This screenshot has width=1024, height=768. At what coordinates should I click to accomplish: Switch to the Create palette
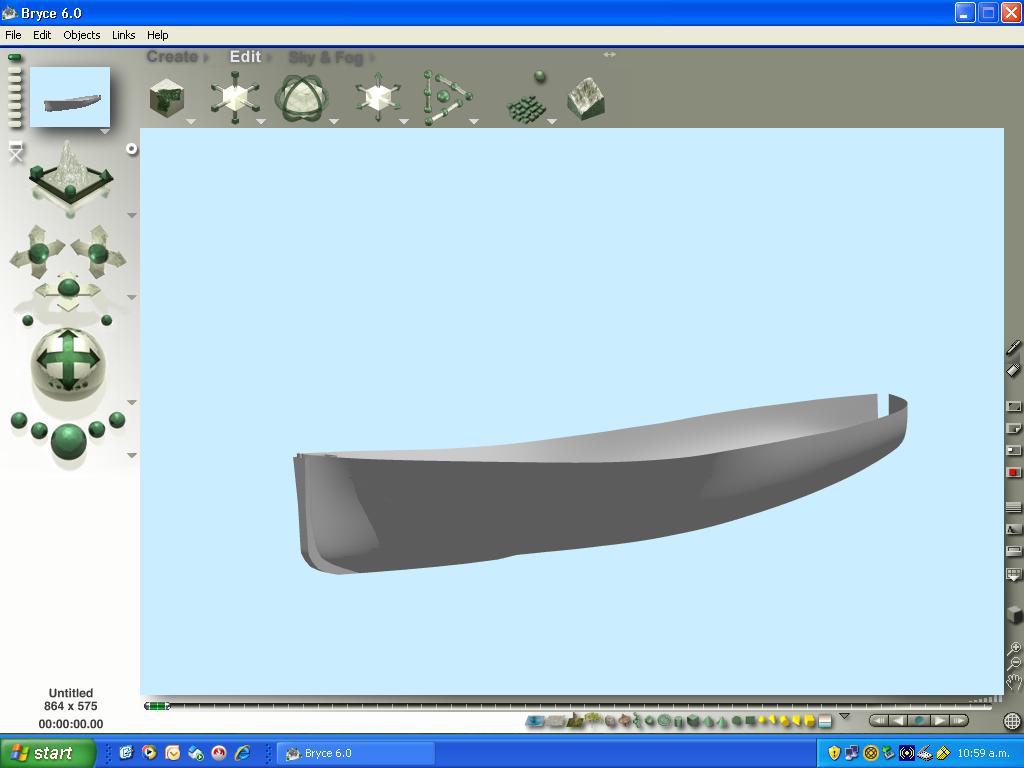coord(172,57)
